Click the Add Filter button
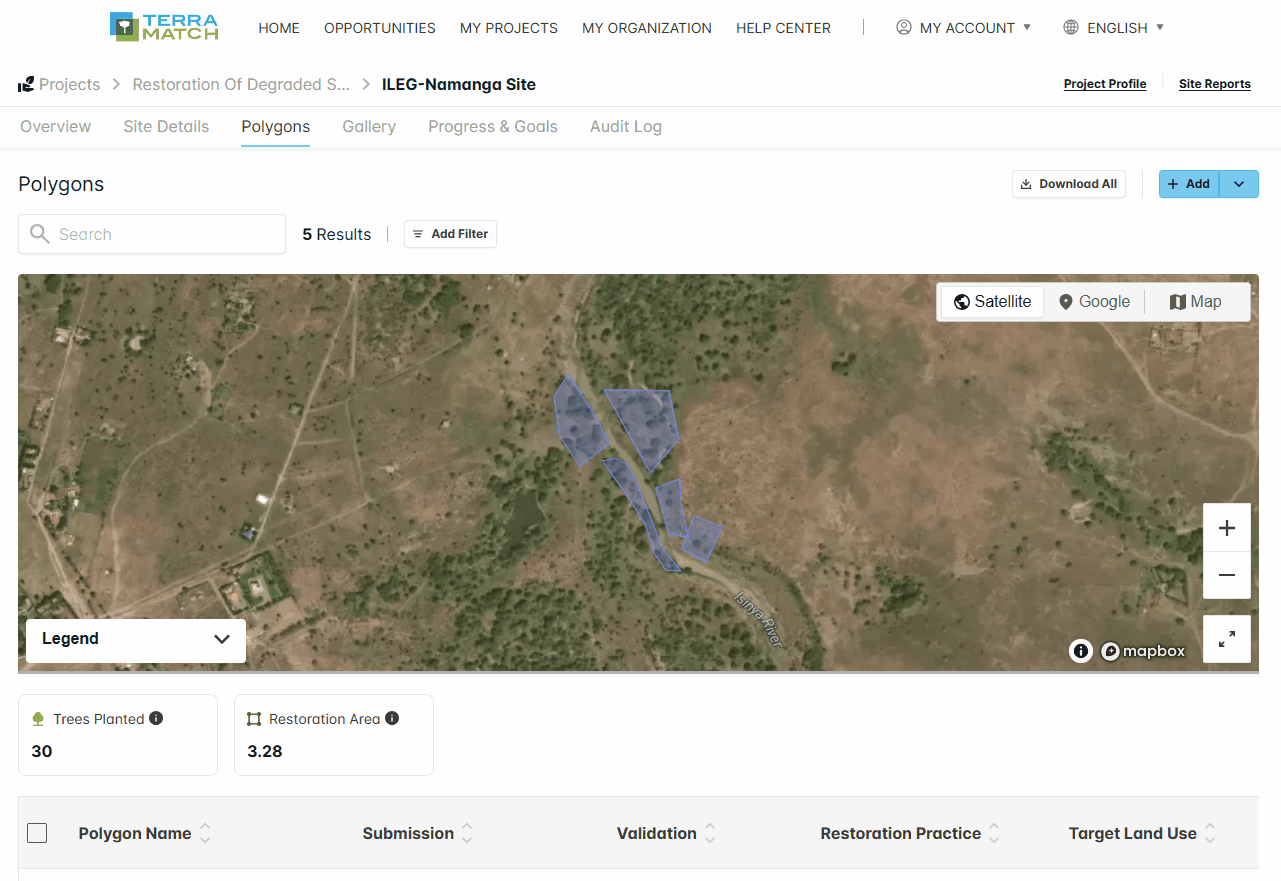The image size is (1281, 881). pos(450,234)
